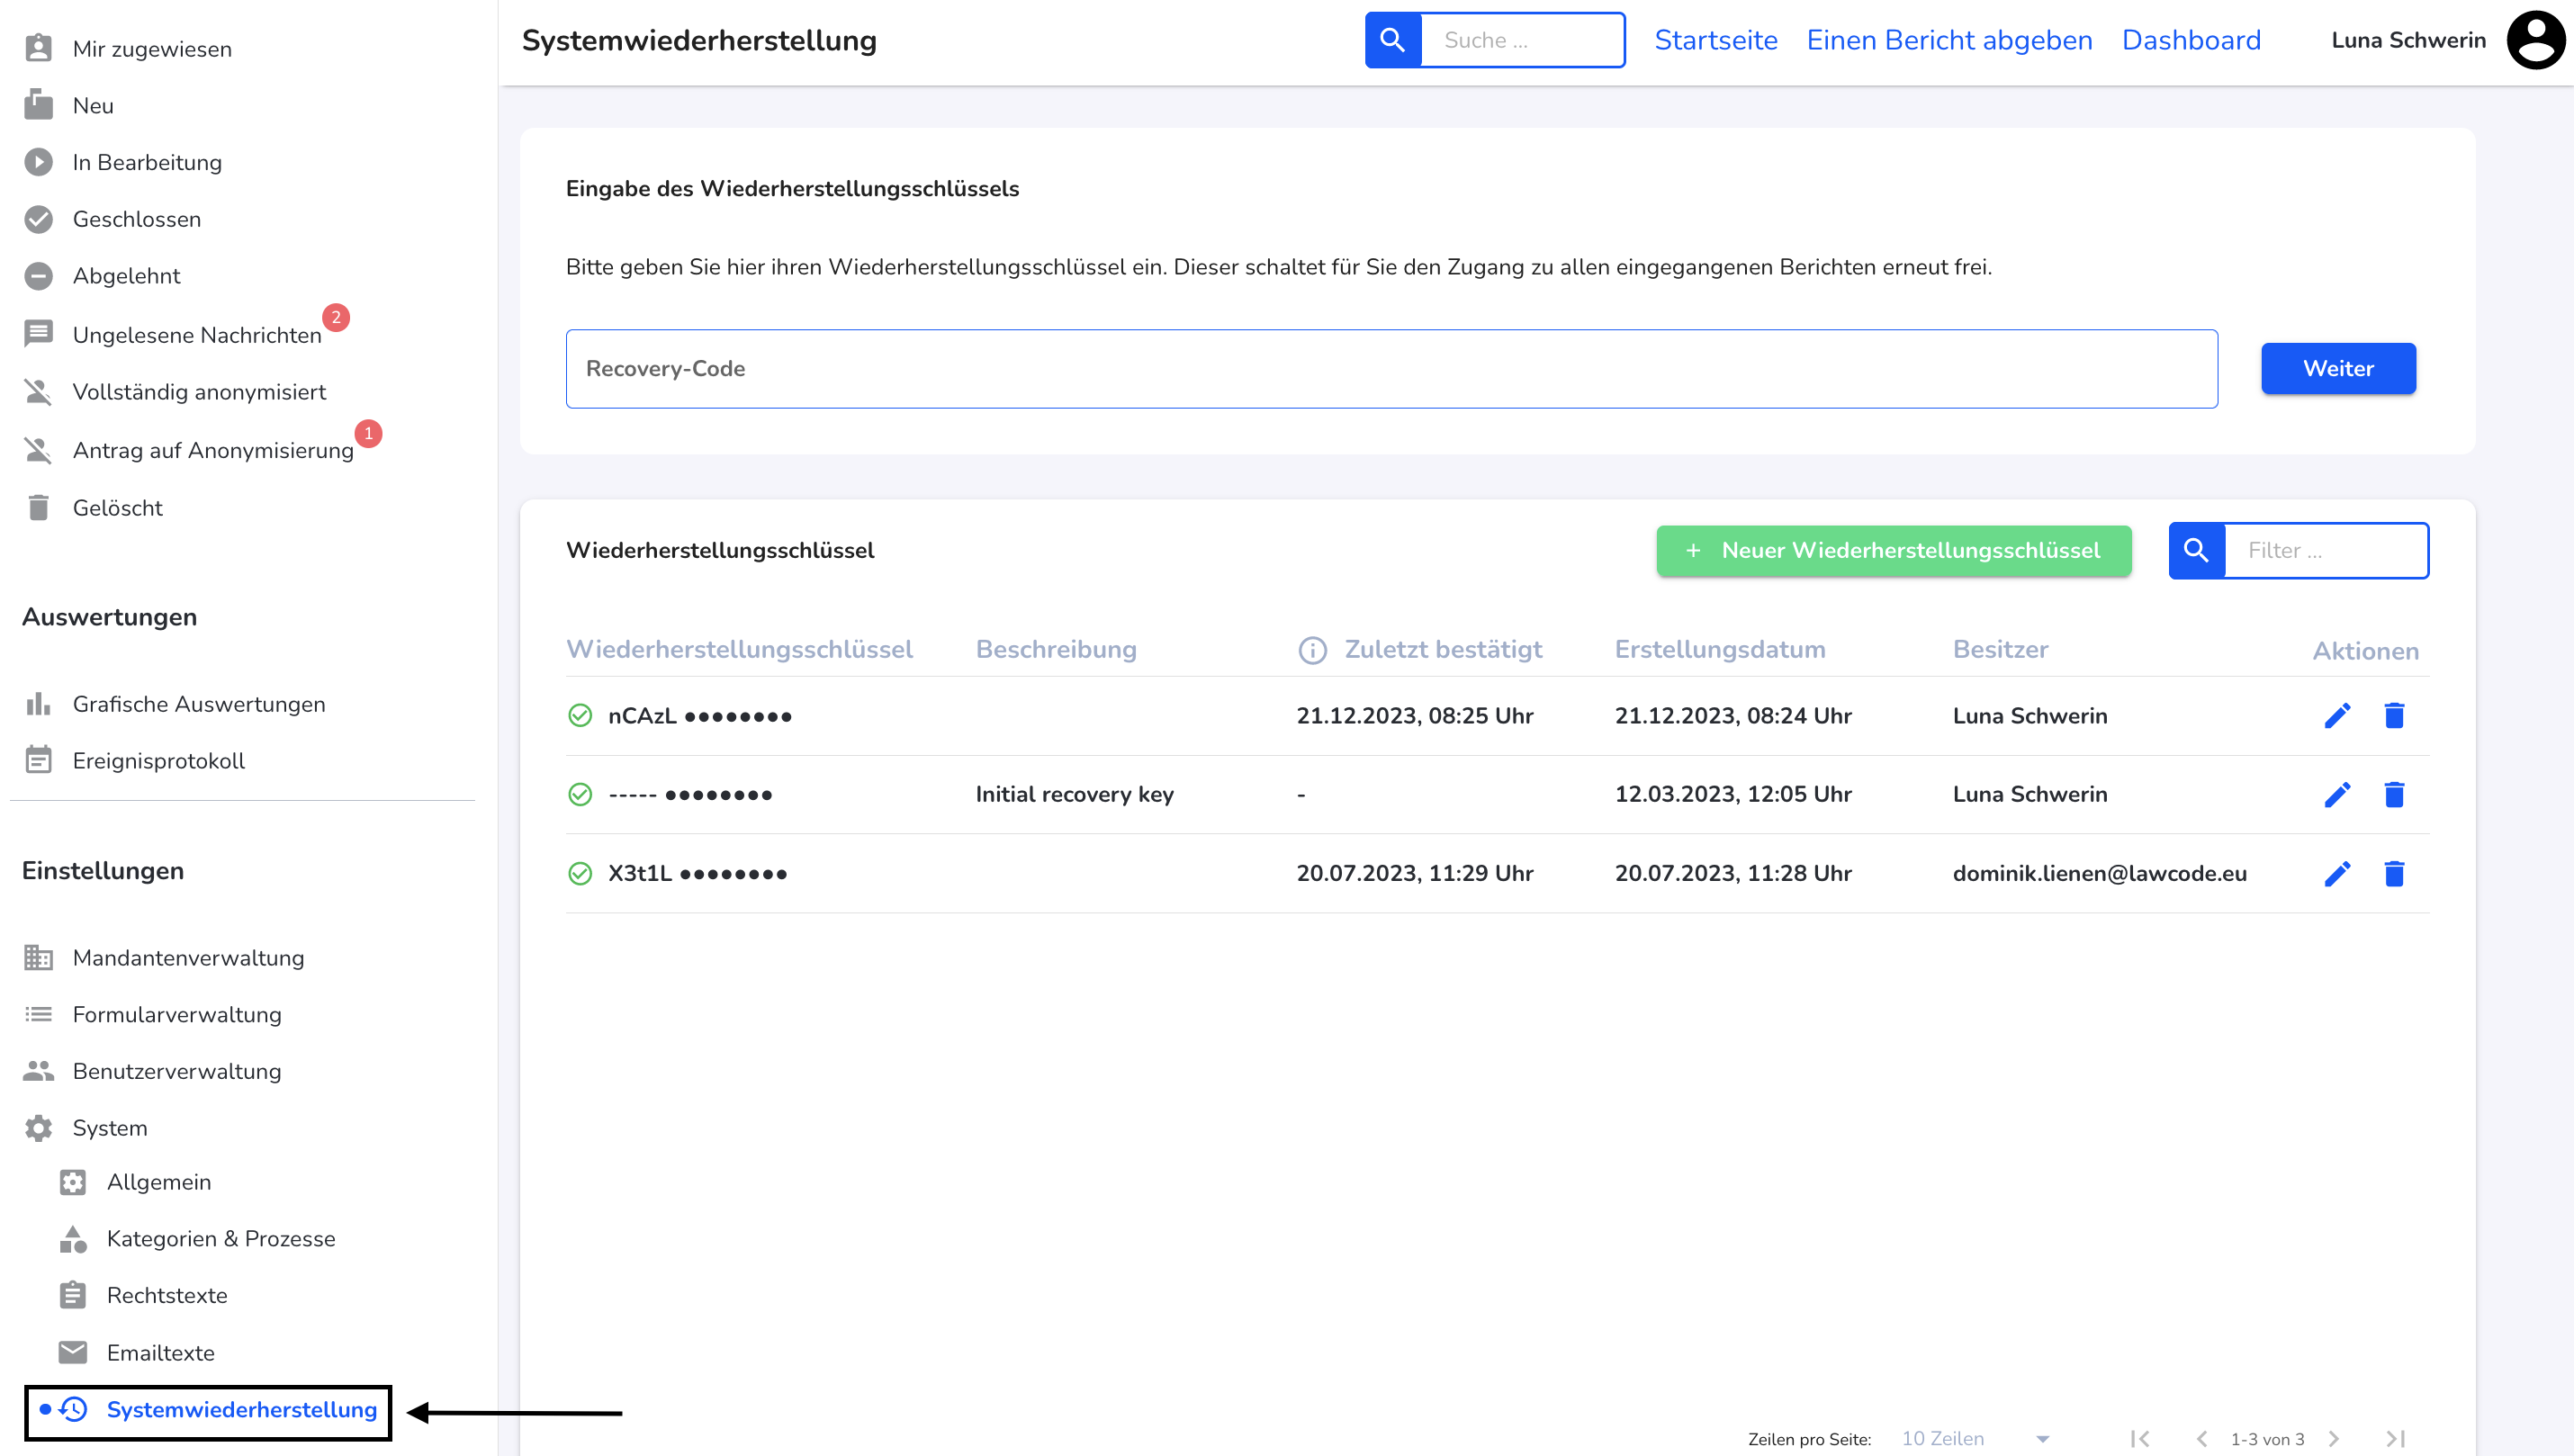Go to next table page

(x=2334, y=1438)
